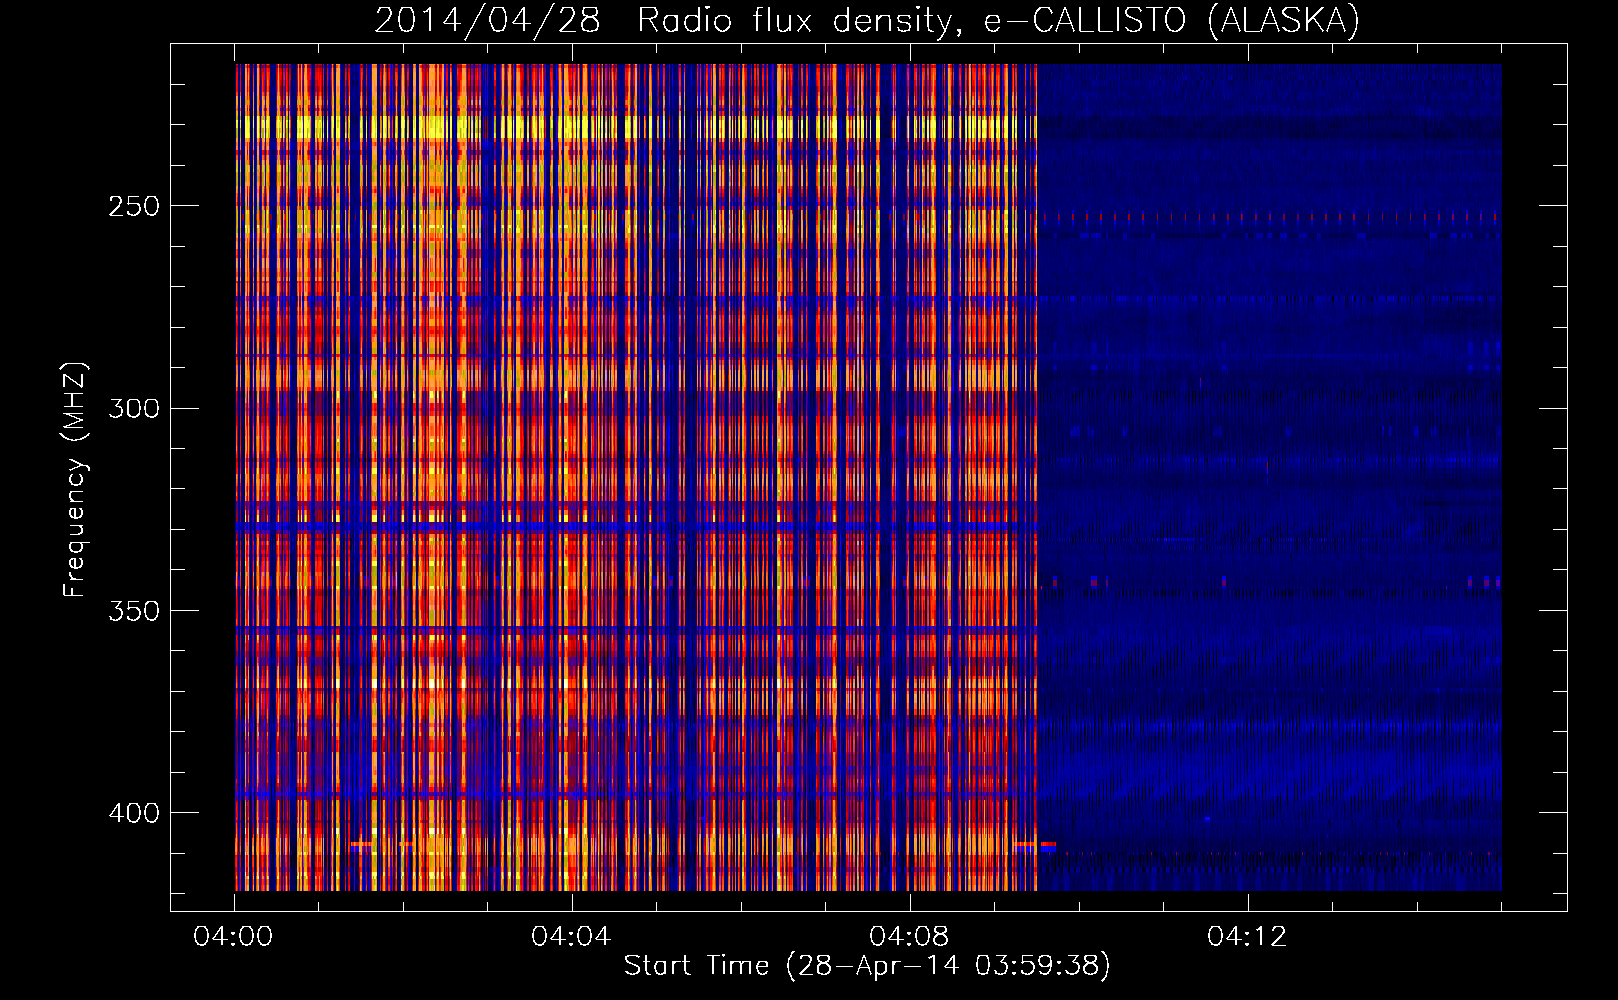This screenshot has width=1618, height=1000.
Task: Click the 04:04 time tick label
Action: click(x=571, y=936)
